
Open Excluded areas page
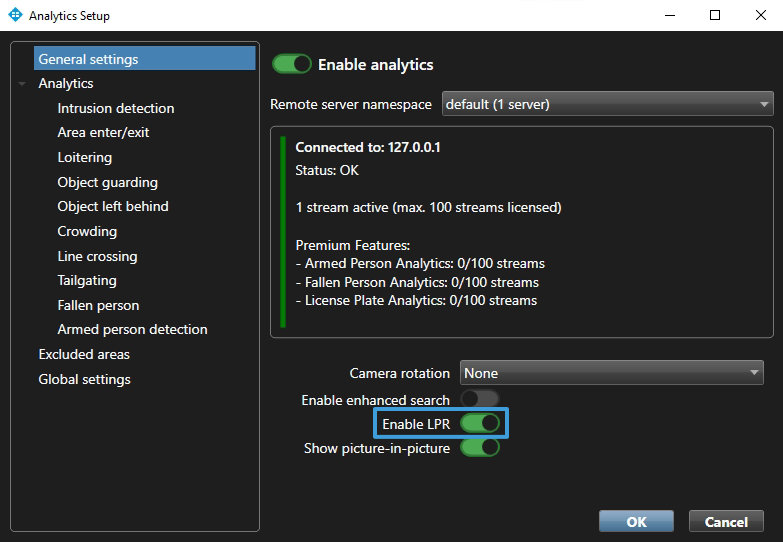[84, 354]
